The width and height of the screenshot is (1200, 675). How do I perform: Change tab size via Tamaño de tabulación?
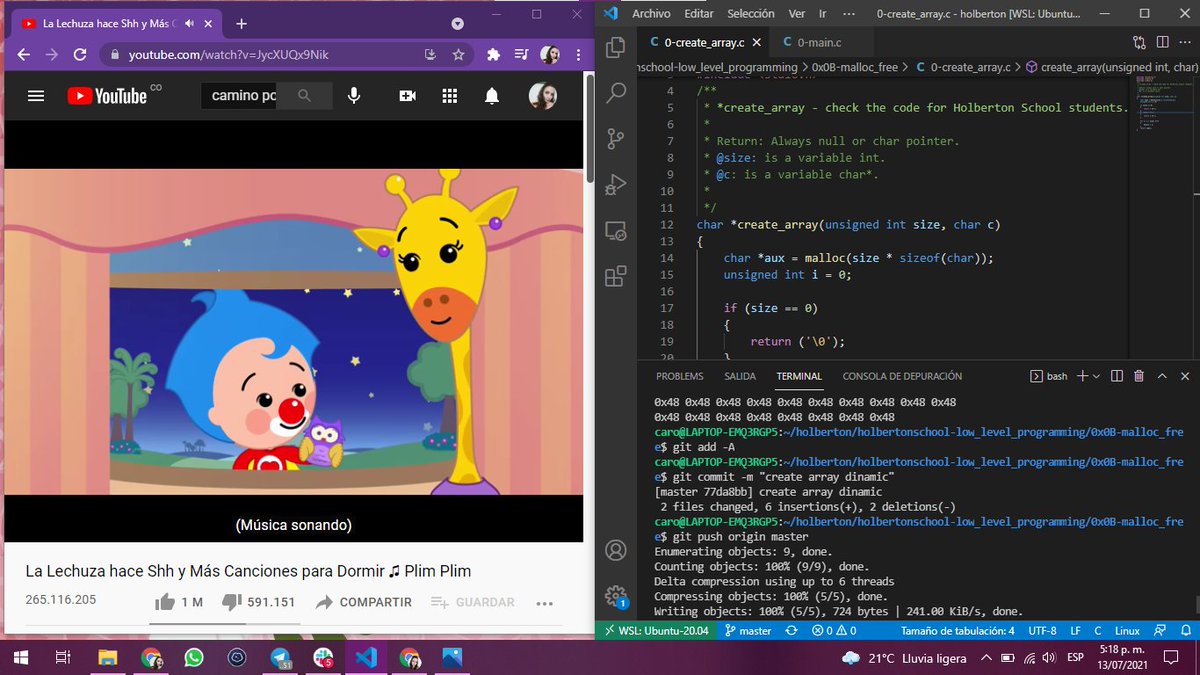[957, 631]
